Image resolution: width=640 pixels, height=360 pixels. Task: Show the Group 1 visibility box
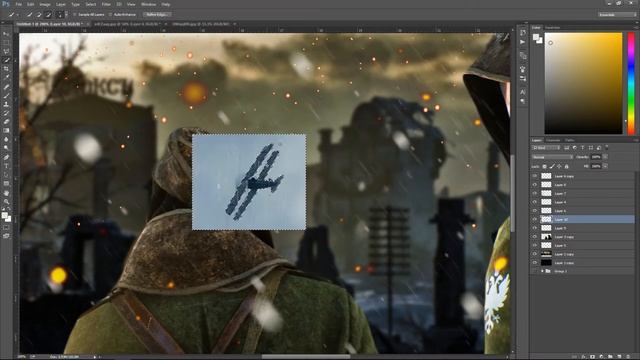pos(535,271)
